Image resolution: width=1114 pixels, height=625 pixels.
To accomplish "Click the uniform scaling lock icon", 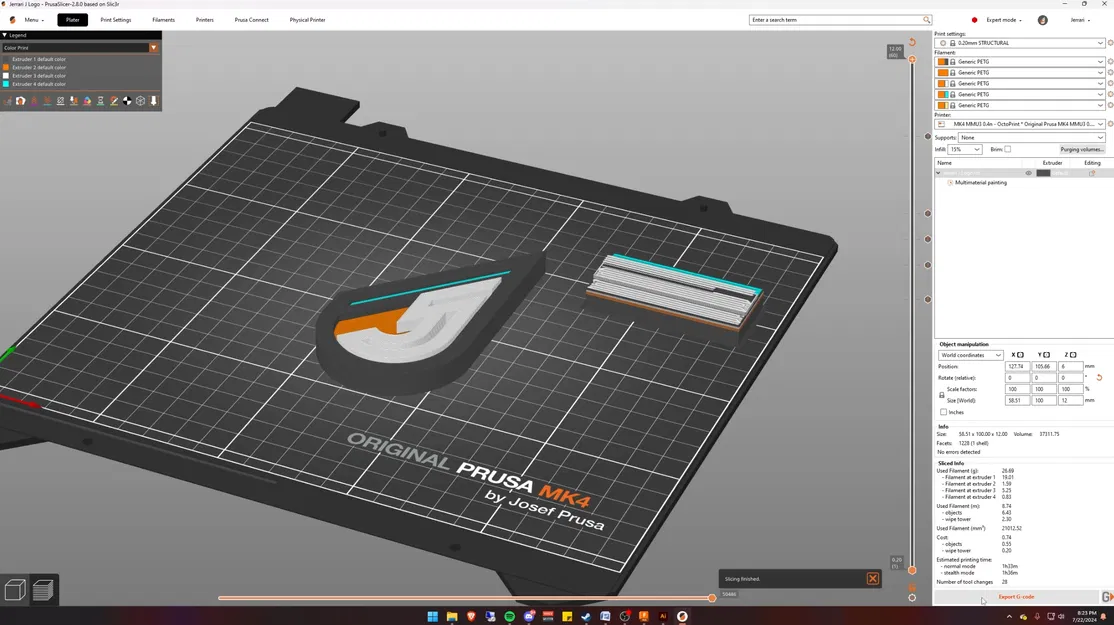I will click(941, 395).
